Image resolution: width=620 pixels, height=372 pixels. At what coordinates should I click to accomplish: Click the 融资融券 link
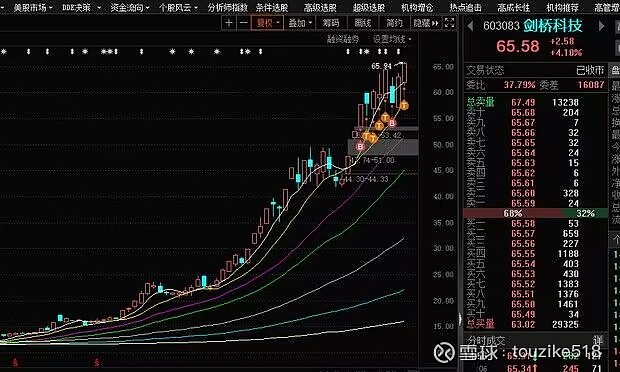[343, 39]
